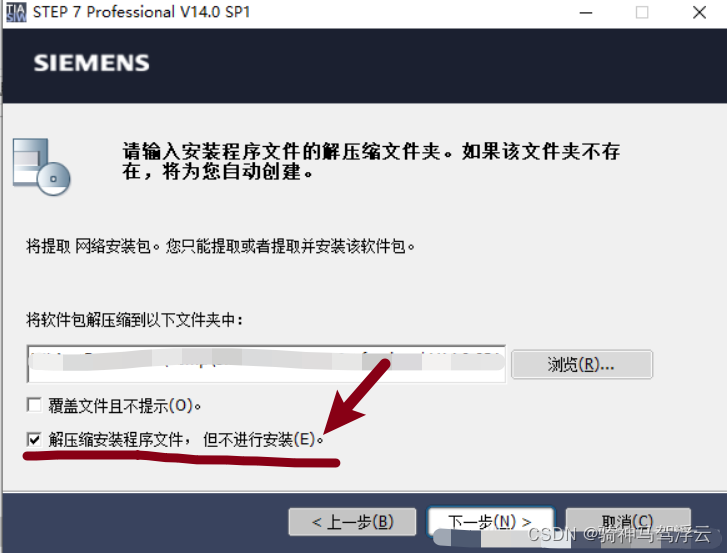Enable the 覆盖文件且不提示(O) checkbox
This screenshot has height=553, width=727.
pyautogui.click(x=34, y=405)
